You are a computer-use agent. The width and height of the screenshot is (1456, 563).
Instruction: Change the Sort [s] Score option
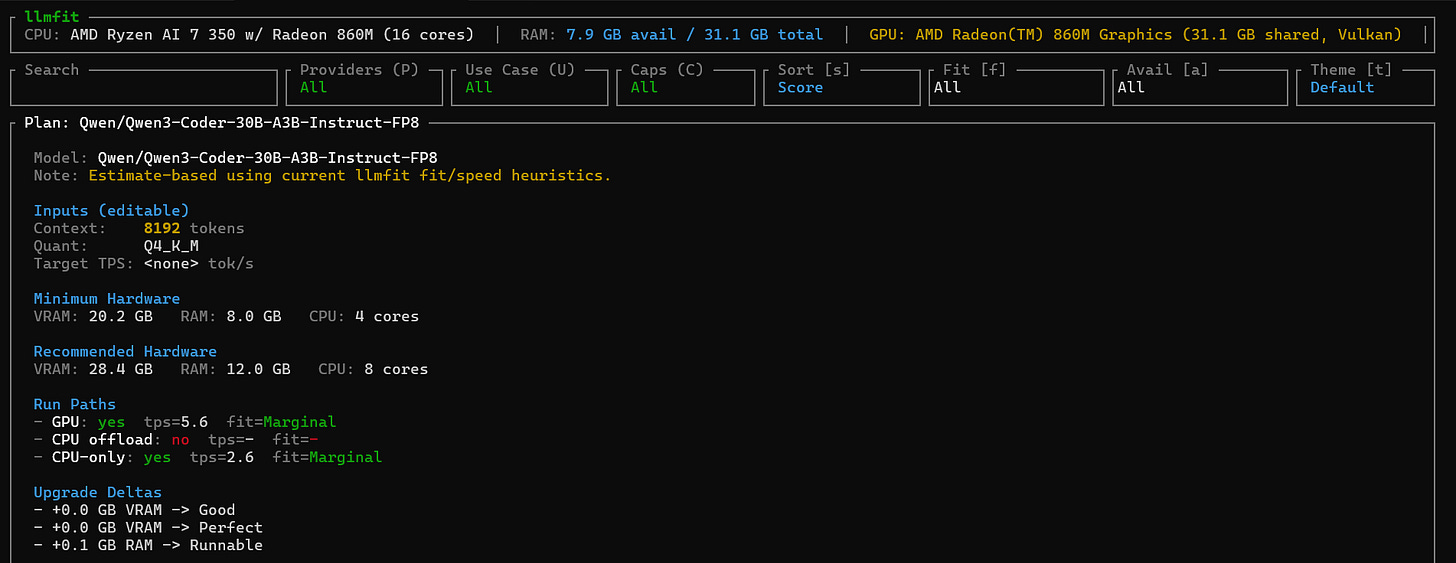(x=842, y=87)
